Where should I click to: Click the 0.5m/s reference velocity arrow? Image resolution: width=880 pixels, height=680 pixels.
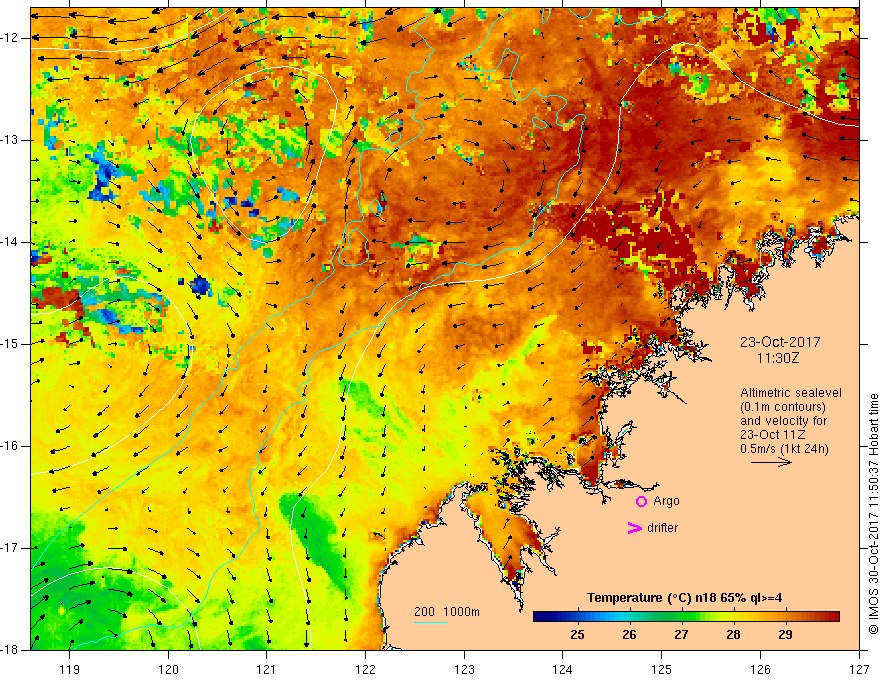coord(771,462)
